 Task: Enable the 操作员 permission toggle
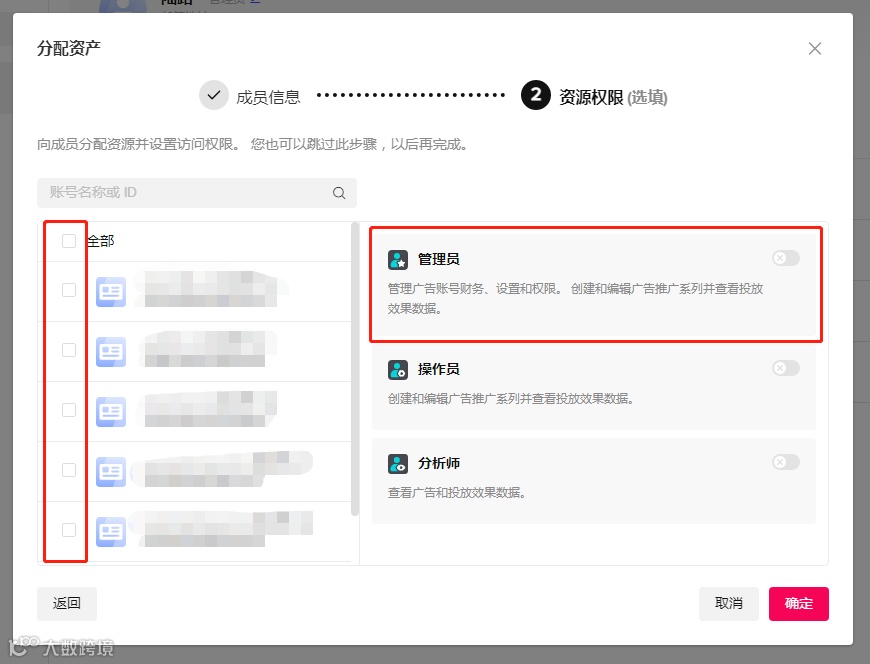786,368
